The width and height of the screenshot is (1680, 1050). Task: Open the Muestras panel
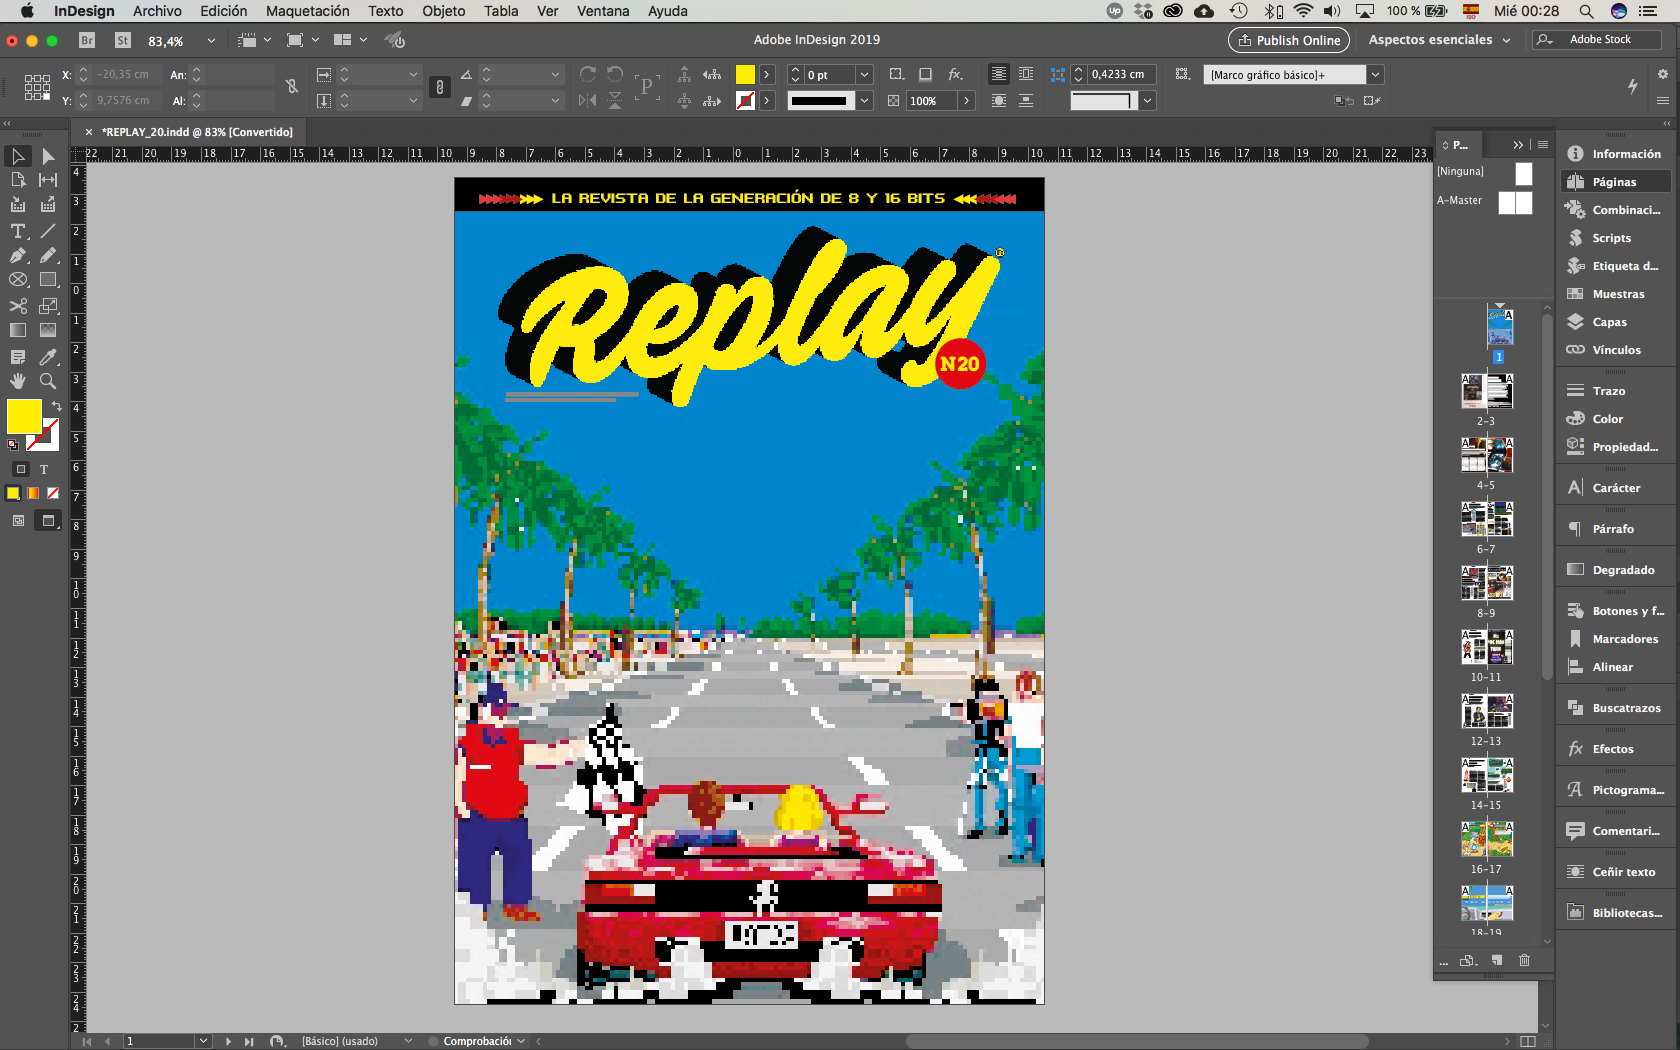point(1618,294)
